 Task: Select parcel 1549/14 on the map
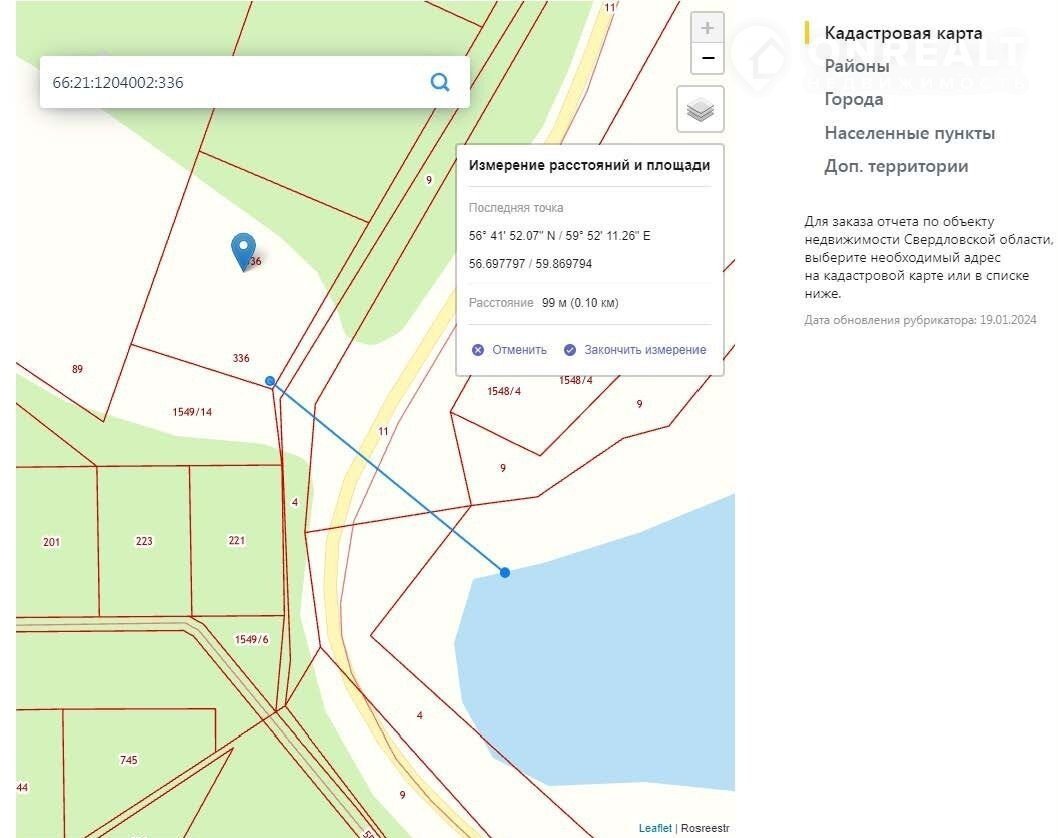pyautogui.click(x=192, y=412)
